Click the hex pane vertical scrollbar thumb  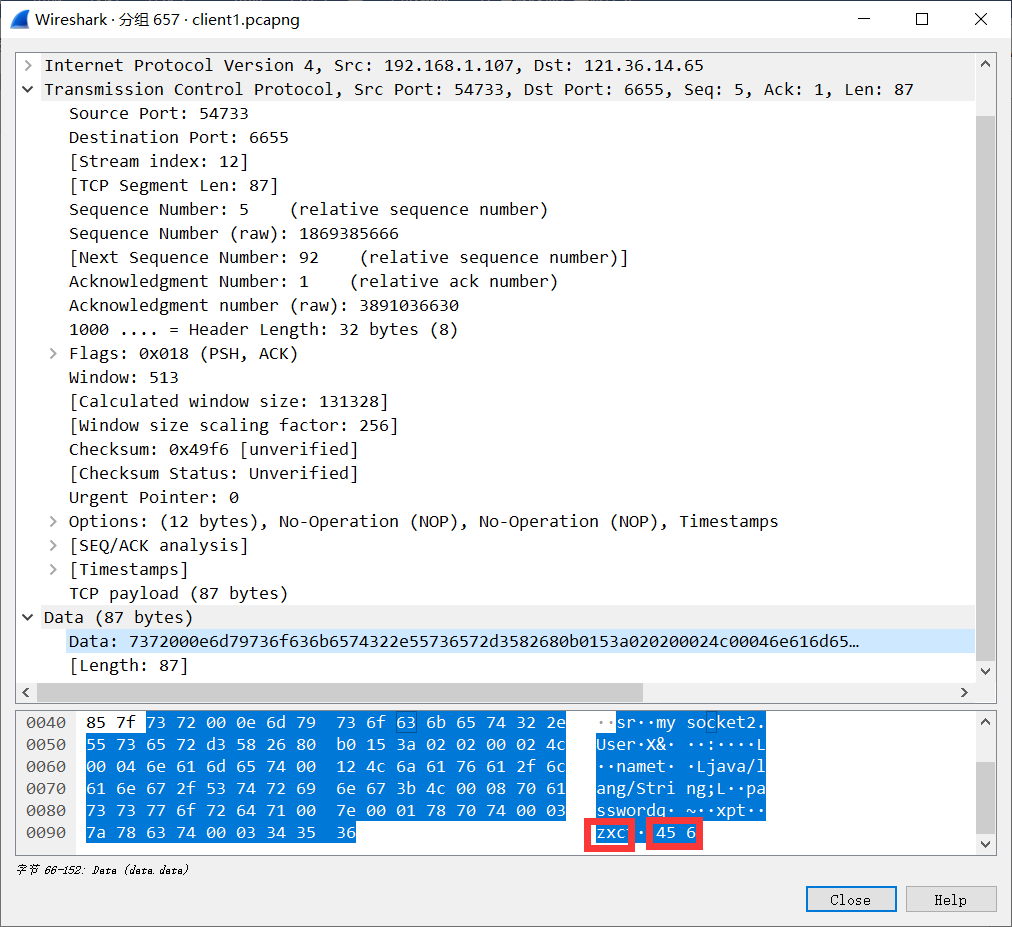pos(985,798)
